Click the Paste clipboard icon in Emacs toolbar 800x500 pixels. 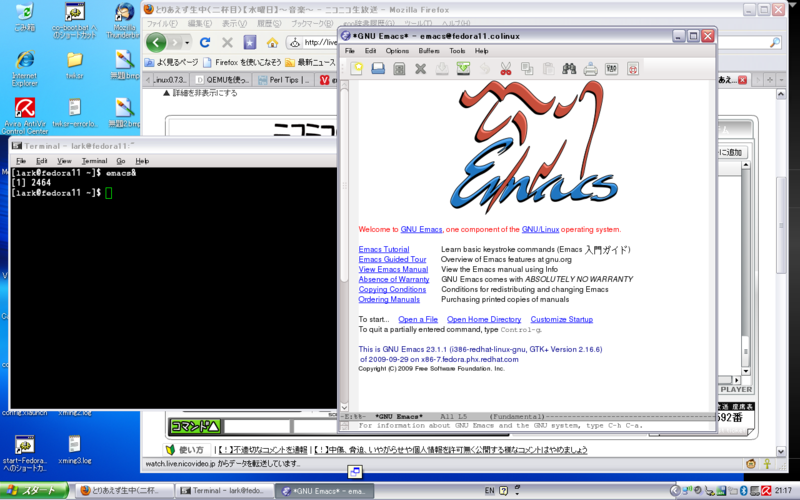[548, 68]
